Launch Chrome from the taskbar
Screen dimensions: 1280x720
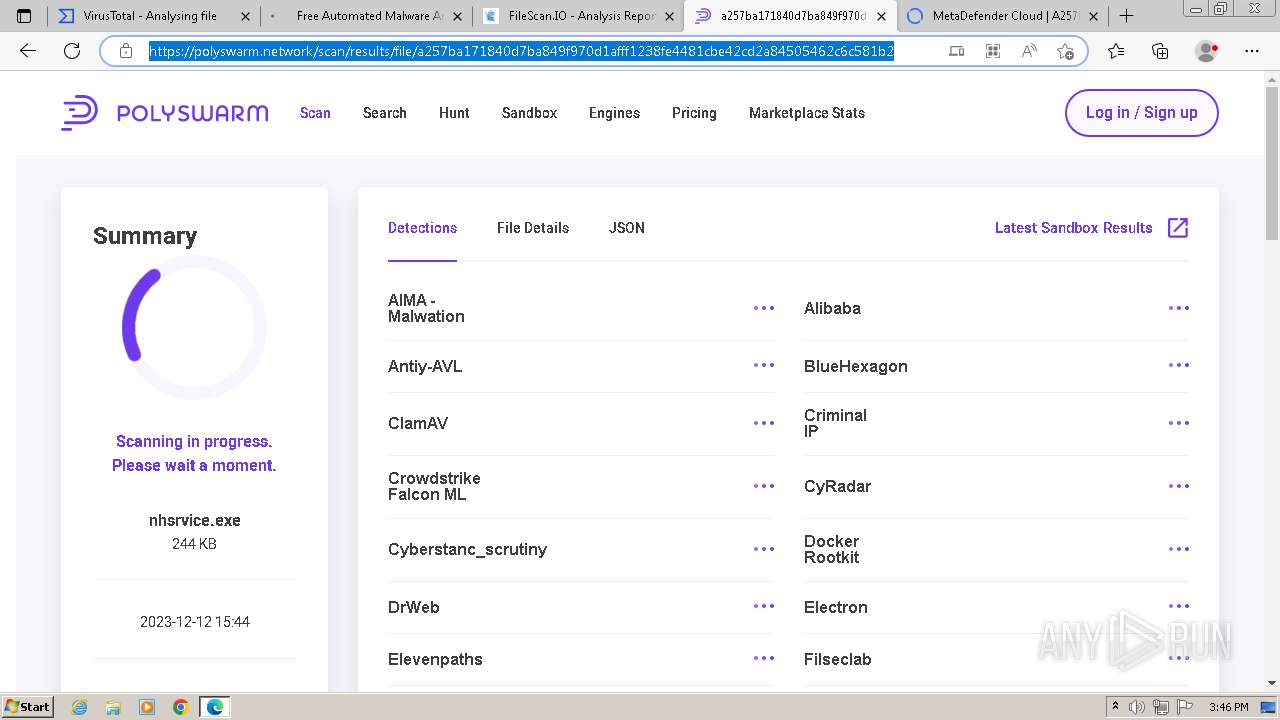pos(181,707)
